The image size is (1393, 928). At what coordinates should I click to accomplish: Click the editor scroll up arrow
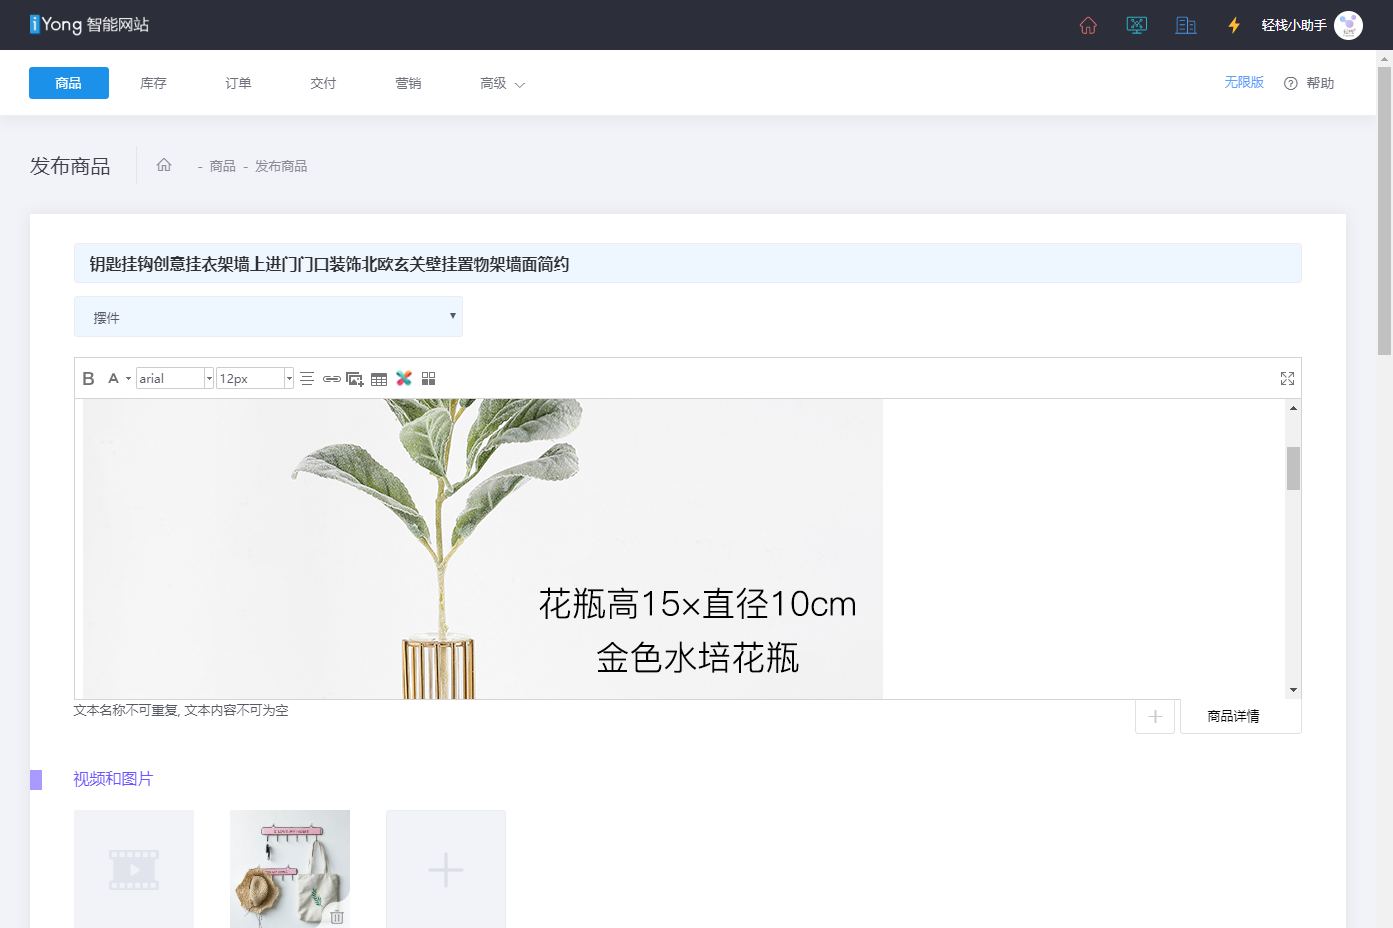[1293, 408]
